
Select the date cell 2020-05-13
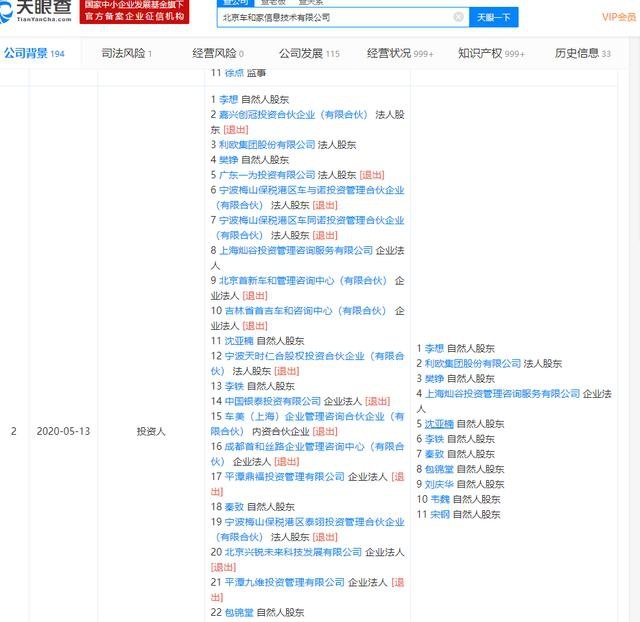[63, 431]
